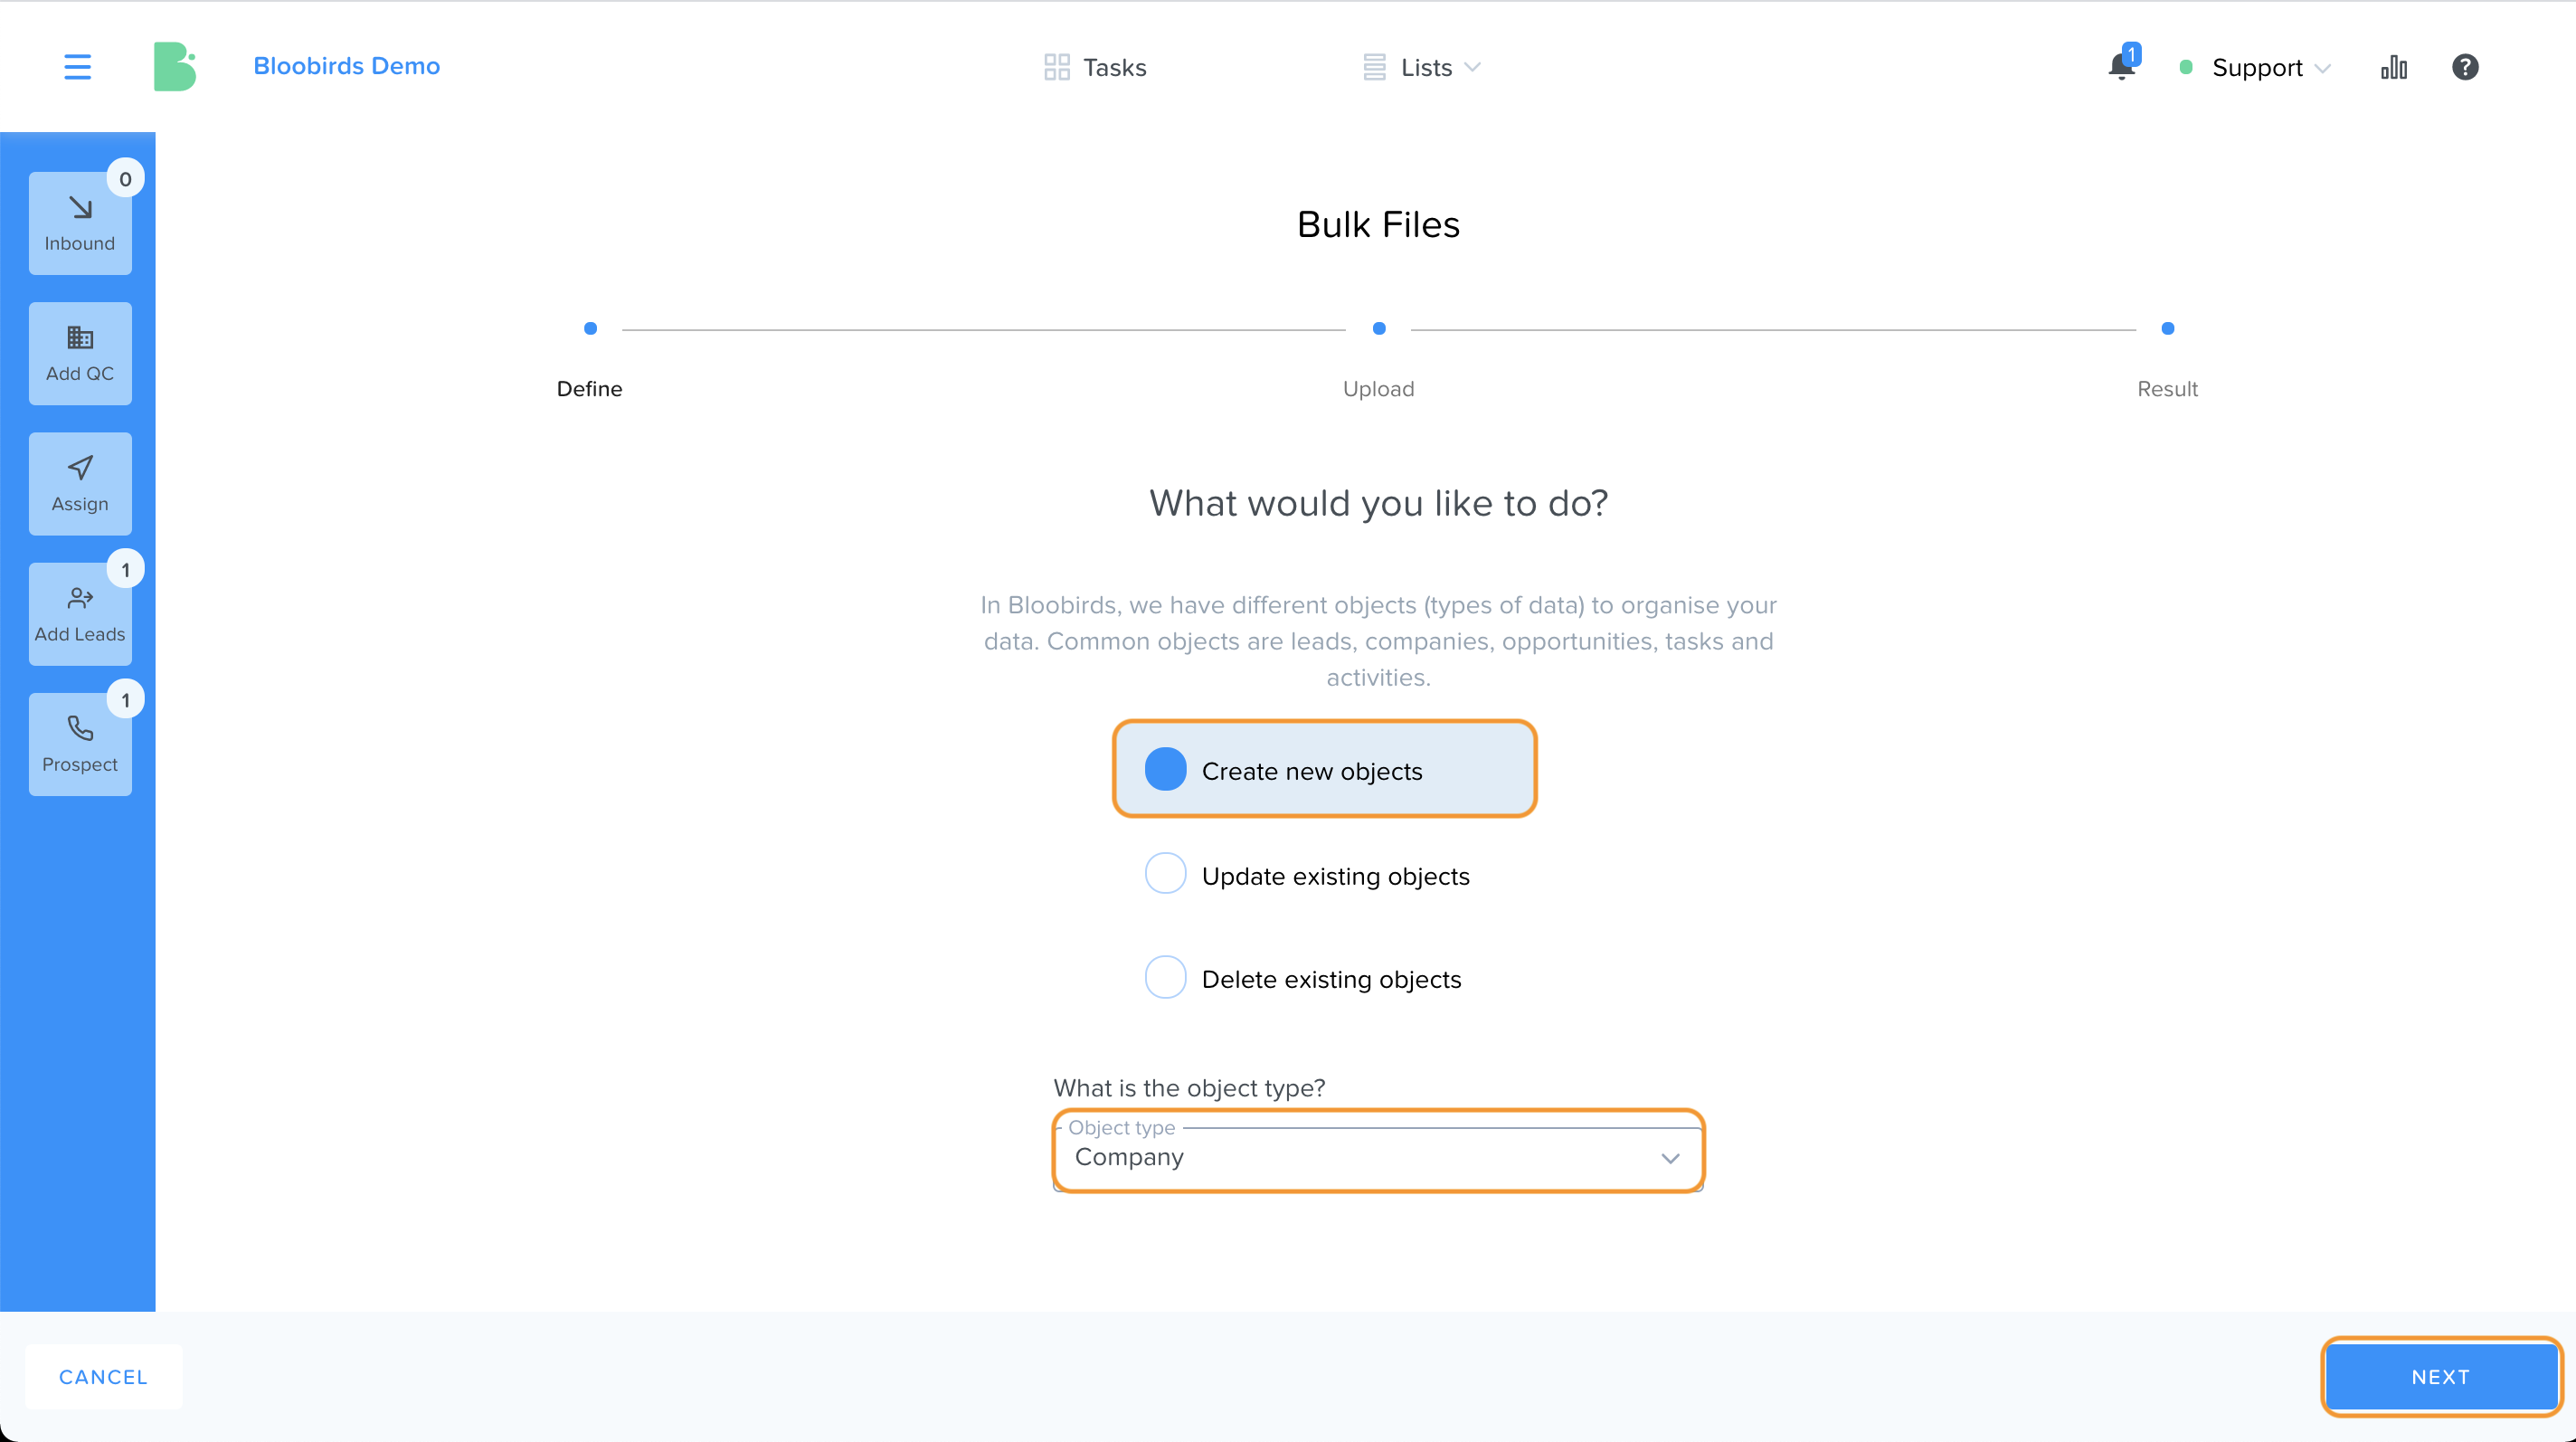The height and width of the screenshot is (1442, 2576).
Task: Go to Tasks
Action: pyautogui.click(x=1095, y=67)
